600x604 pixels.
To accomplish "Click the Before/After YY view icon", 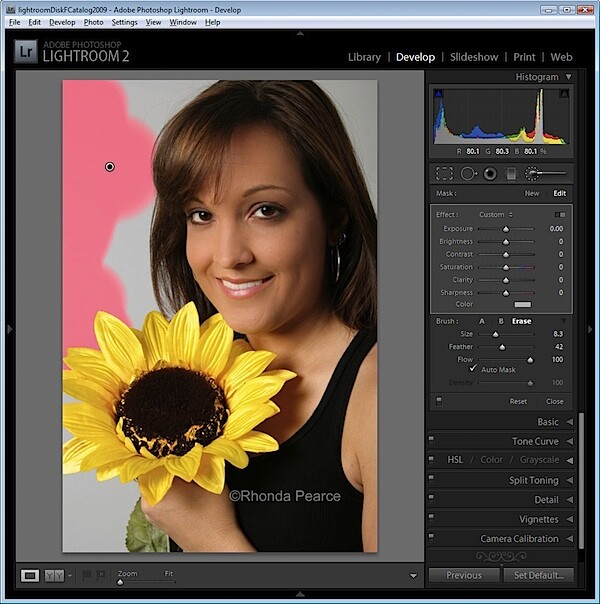I will 54,575.
